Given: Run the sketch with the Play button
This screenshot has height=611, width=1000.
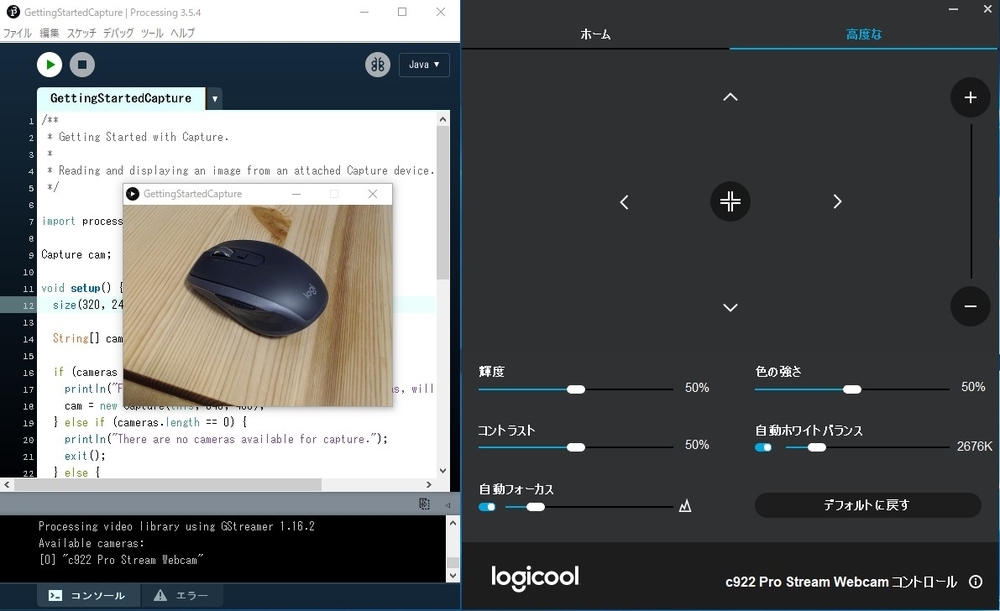Looking at the screenshot, I should click(x=50, y=64).
